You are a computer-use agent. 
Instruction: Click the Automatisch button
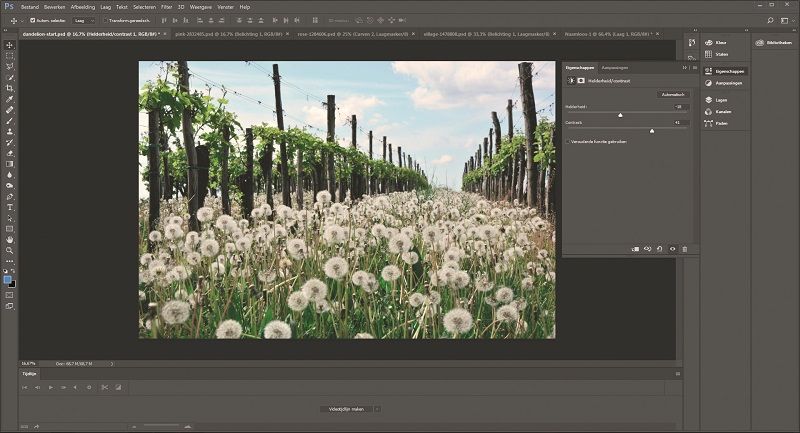(674, 94)
